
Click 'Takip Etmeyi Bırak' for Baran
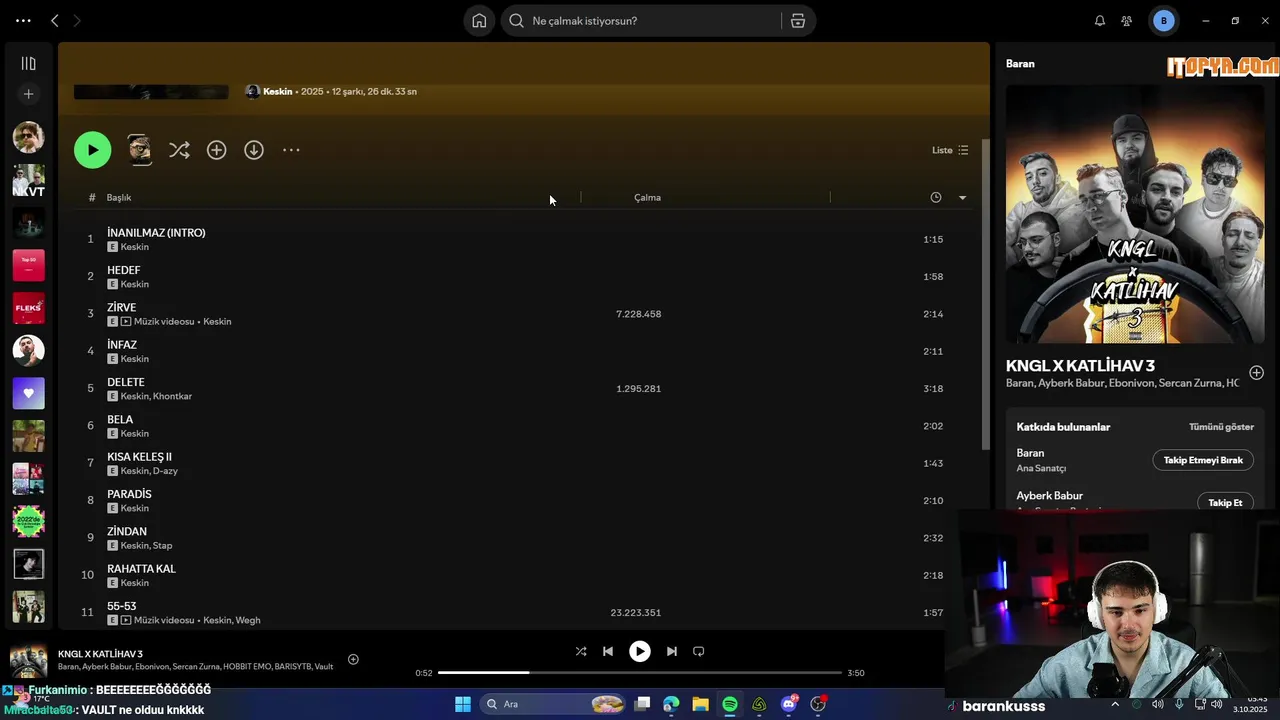click(x=1203, y=460)
